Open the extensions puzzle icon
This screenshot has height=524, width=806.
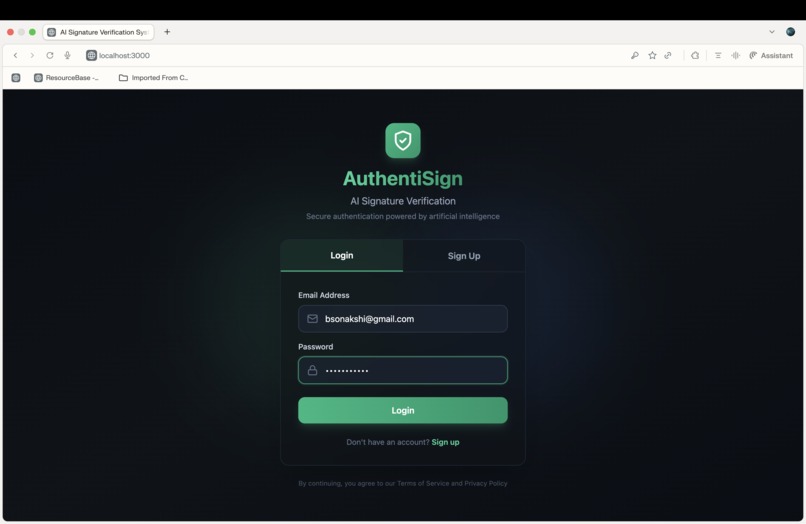(695, 56)
